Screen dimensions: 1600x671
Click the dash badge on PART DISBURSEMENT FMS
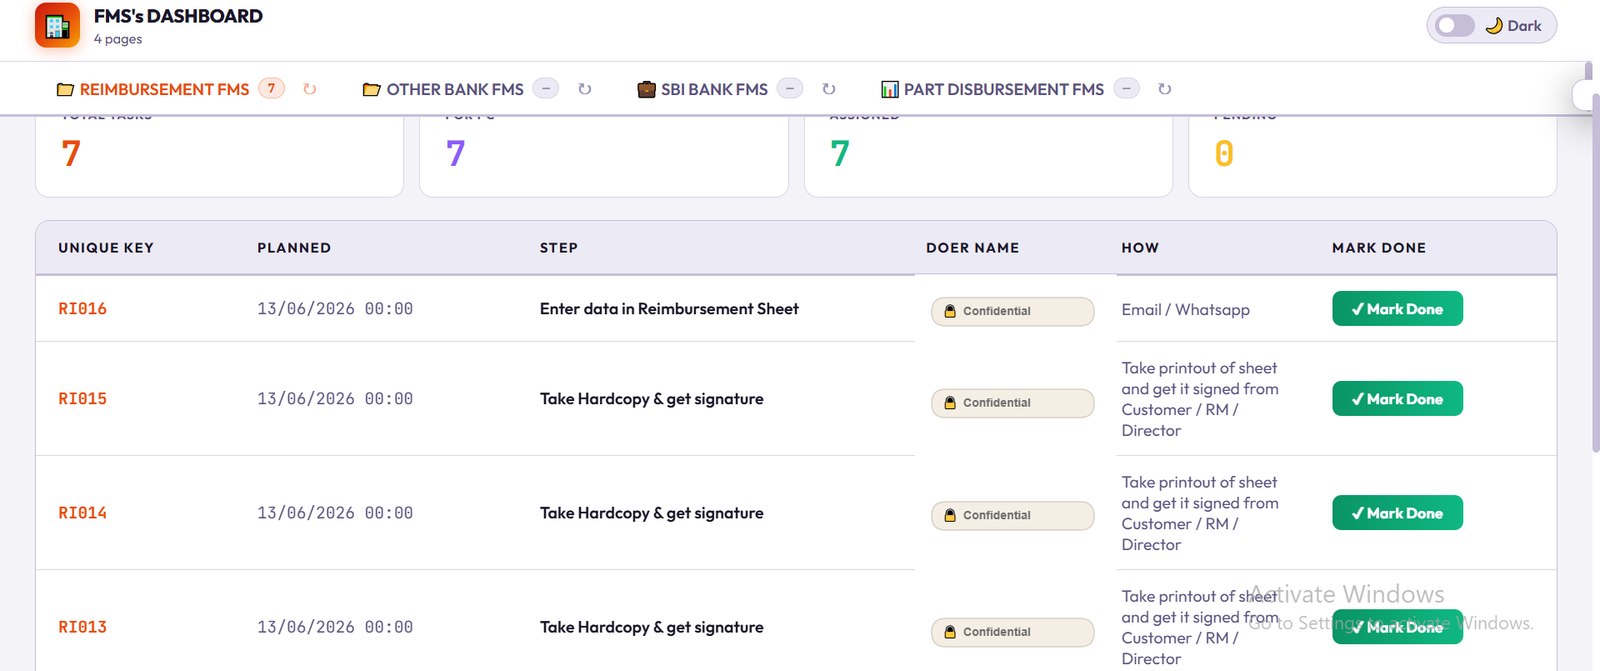click(1127, 88)
